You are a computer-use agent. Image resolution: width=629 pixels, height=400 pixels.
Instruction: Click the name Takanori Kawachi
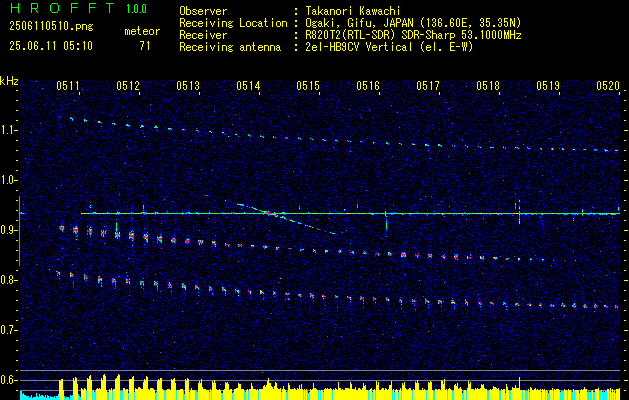coord(352,11)
